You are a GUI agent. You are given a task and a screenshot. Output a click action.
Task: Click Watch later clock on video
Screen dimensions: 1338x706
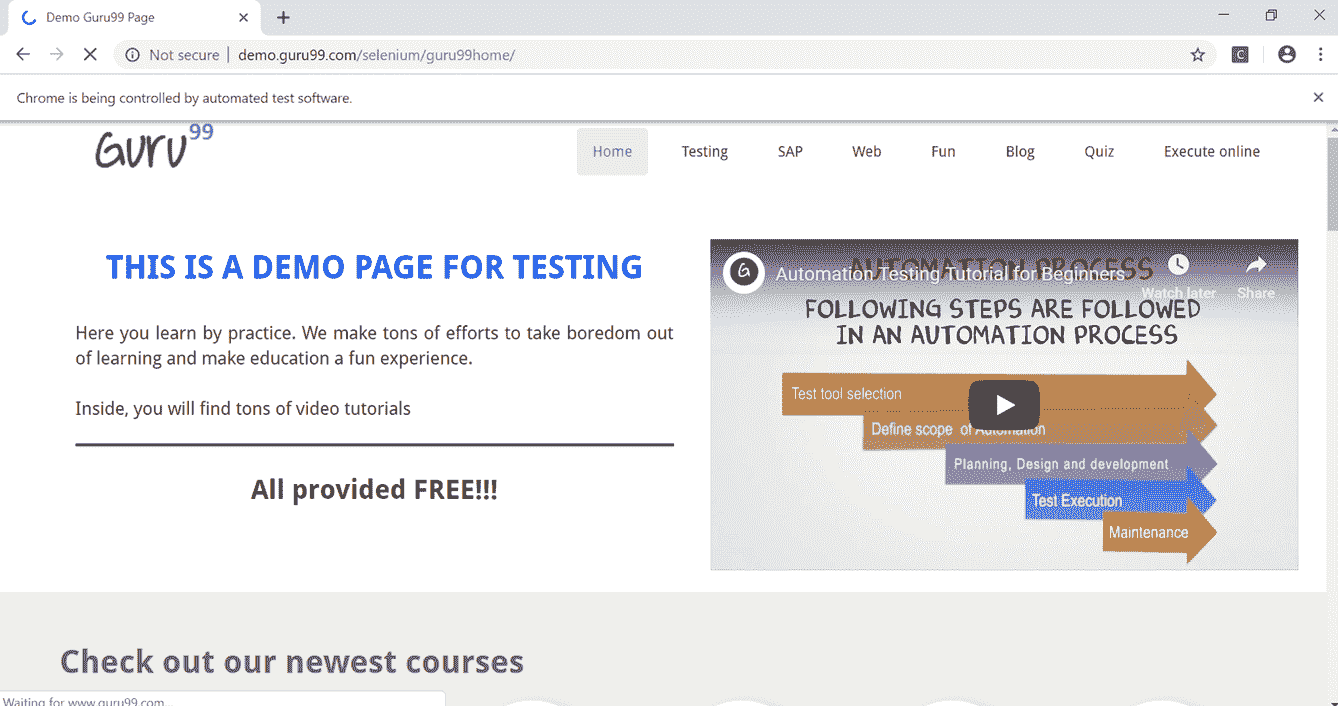tap(1179, 275)
